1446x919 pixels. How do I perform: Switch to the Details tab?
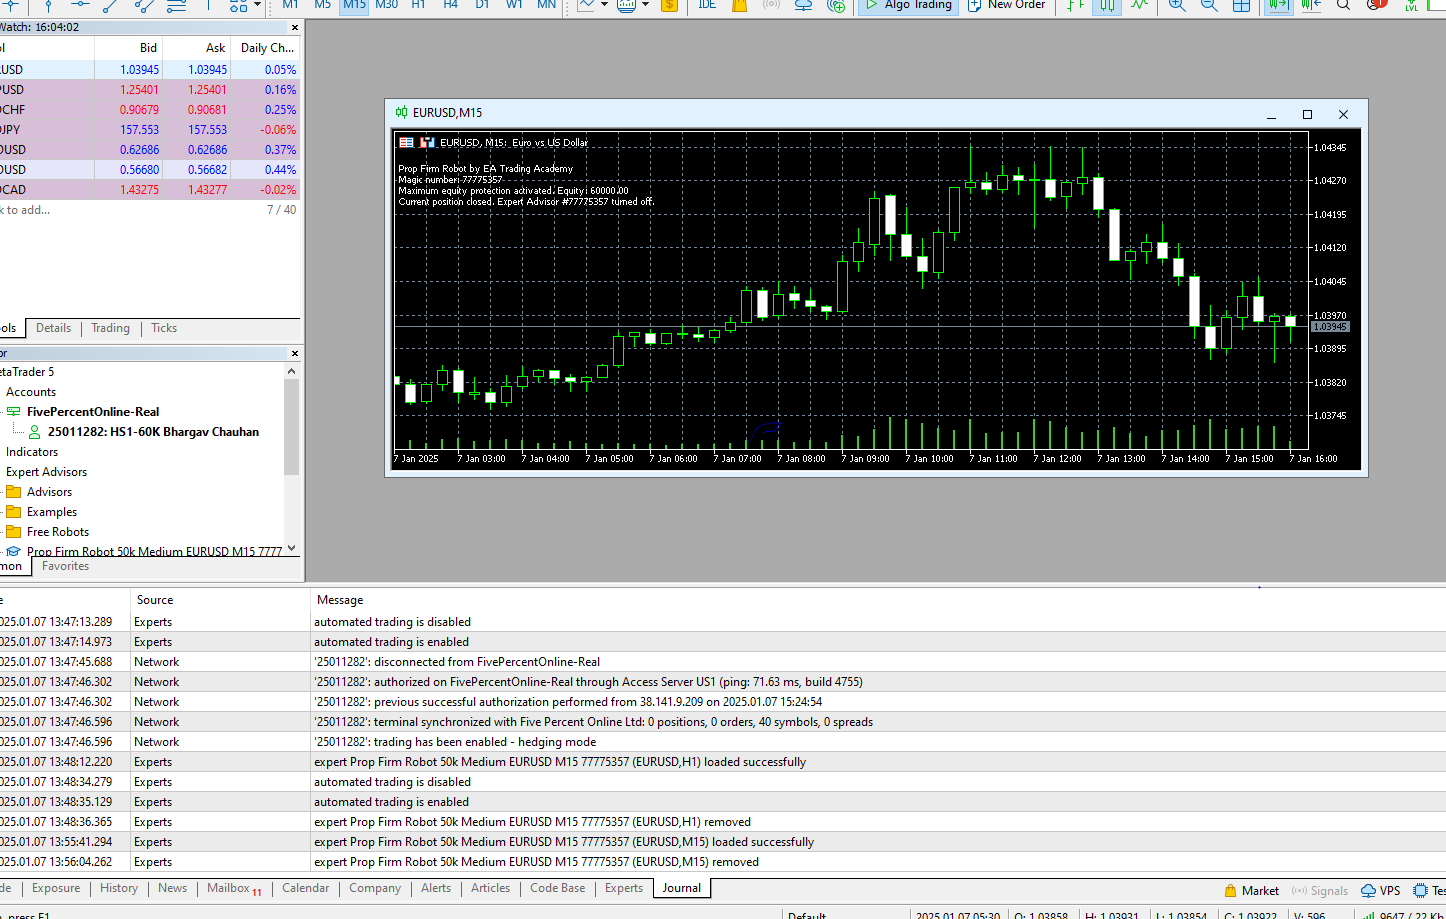[53, 328]
